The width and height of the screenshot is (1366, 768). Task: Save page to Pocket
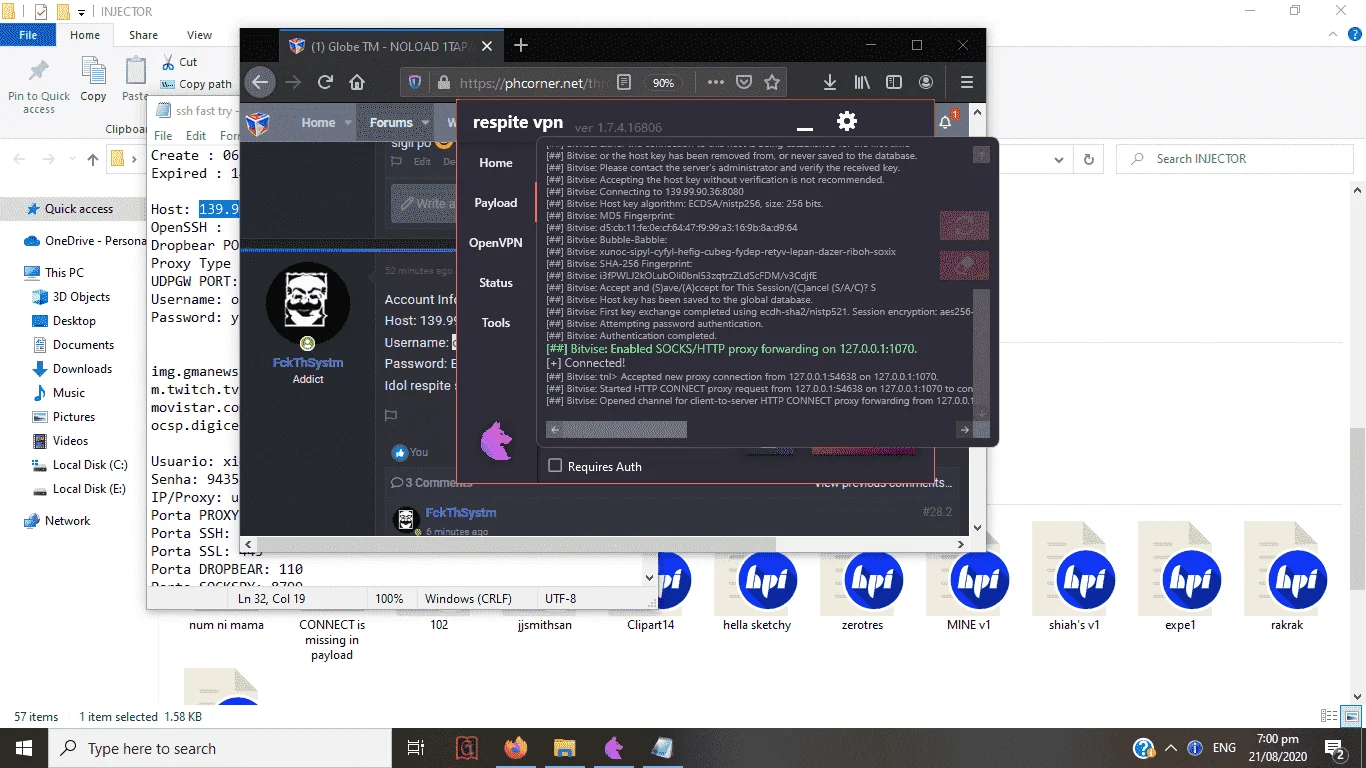point(743,83)
